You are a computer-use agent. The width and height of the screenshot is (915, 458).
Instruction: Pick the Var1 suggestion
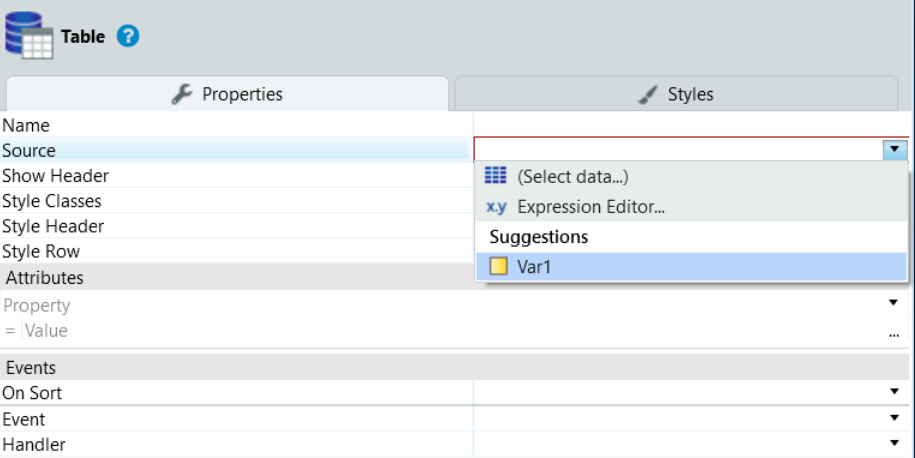point(534,267)
